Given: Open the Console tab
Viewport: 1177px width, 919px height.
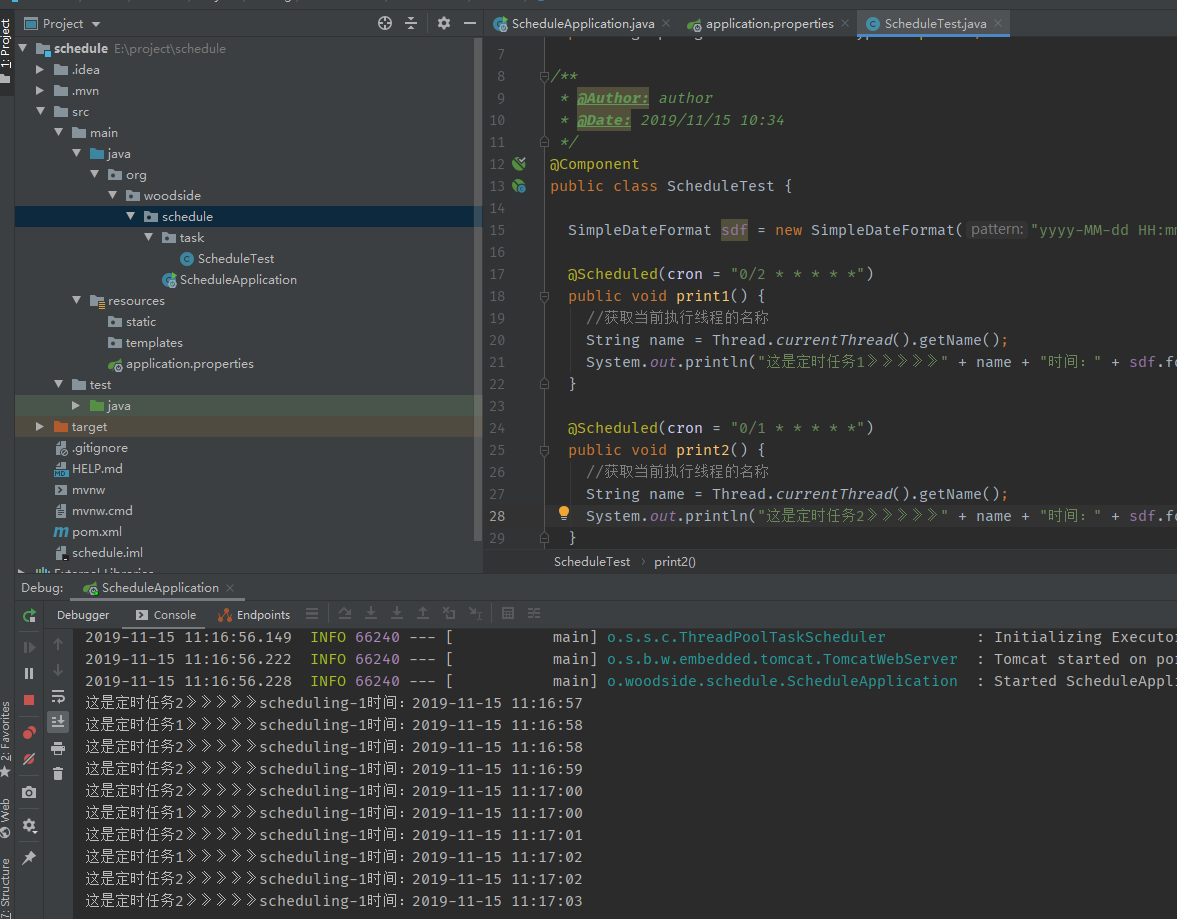Looking at the screenshot, I should (x=166, y=615).
